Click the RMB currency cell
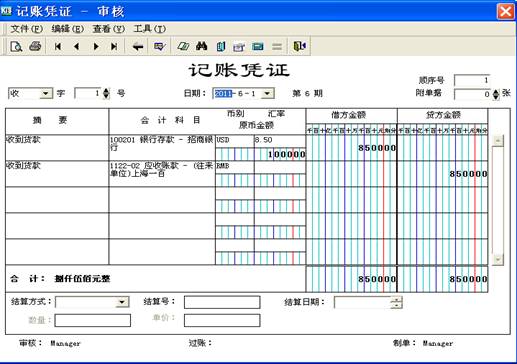This screenshot has width=517, height=364. pyautogui.click(x=235, y=167)
